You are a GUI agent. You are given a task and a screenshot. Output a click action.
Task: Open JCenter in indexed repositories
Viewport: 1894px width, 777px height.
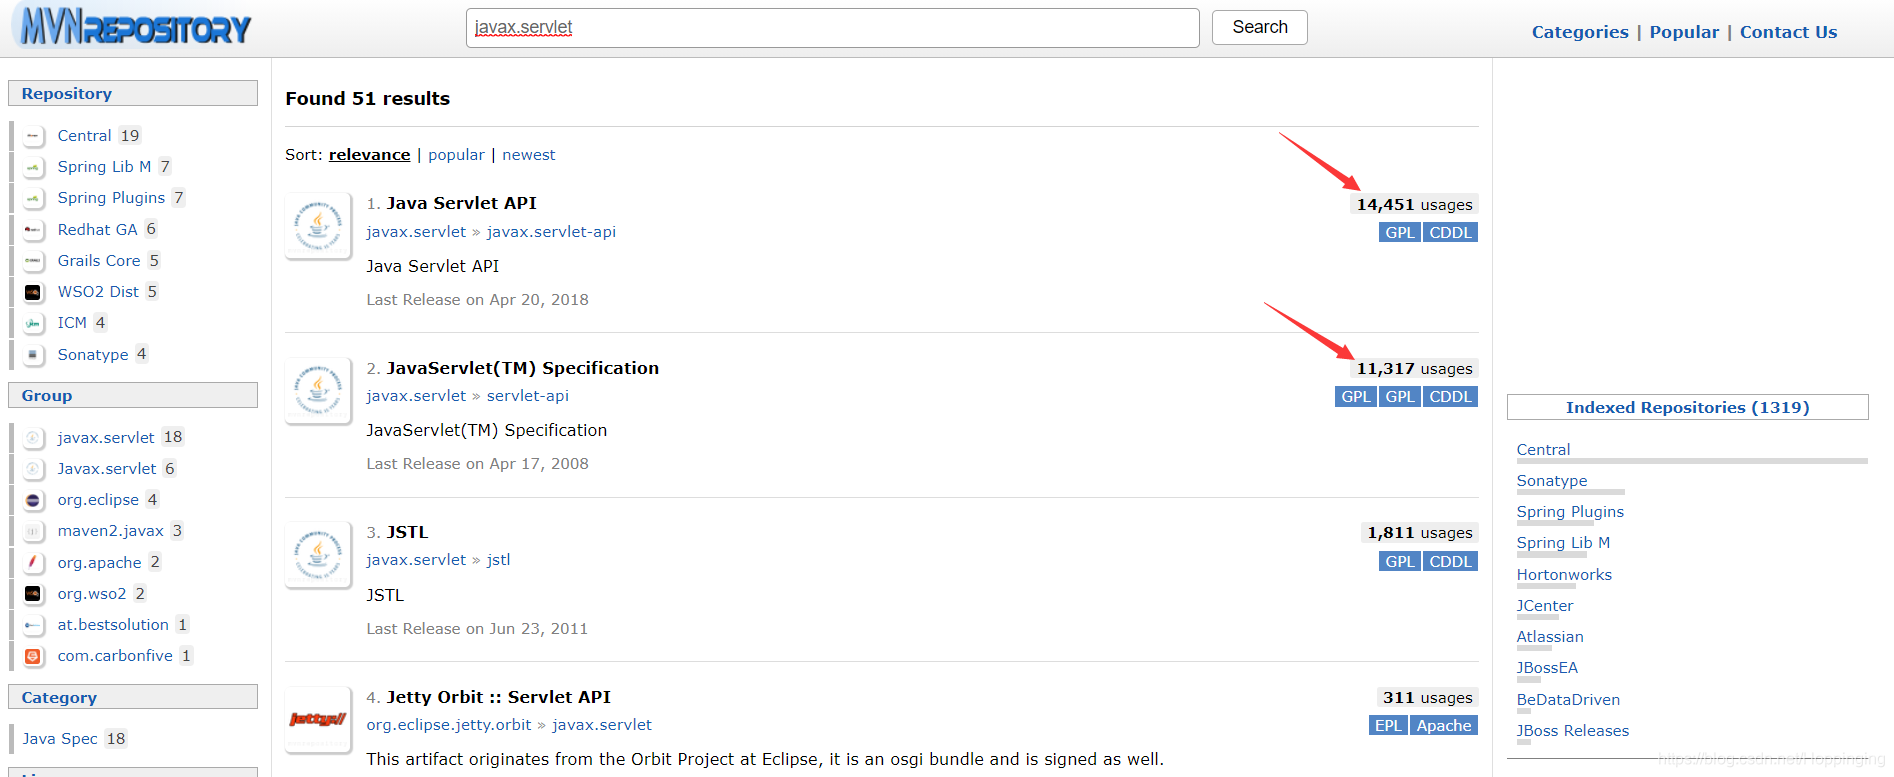tap(1544, 606)
